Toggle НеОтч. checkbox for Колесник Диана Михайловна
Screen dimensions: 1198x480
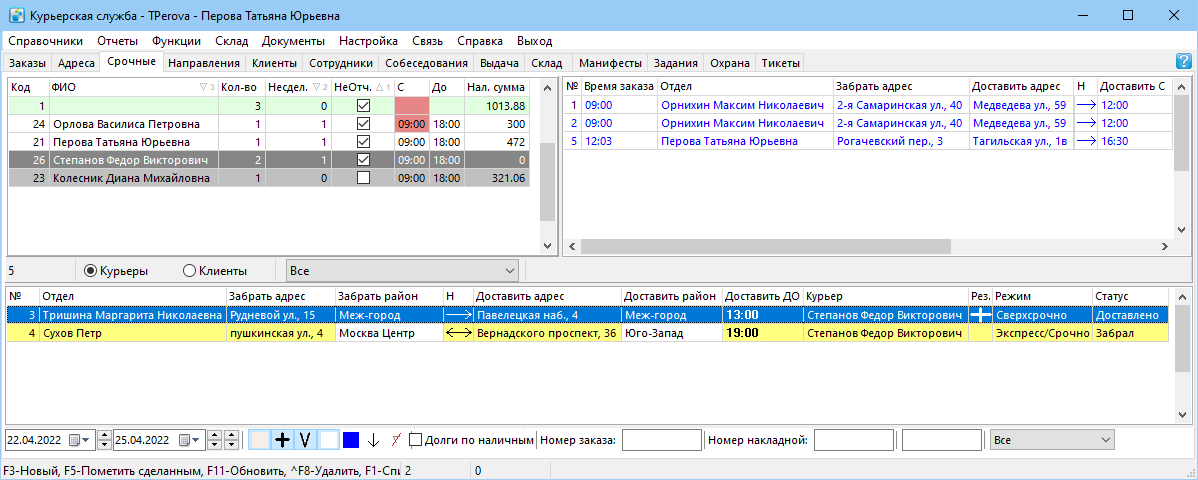tap(363, 177)
